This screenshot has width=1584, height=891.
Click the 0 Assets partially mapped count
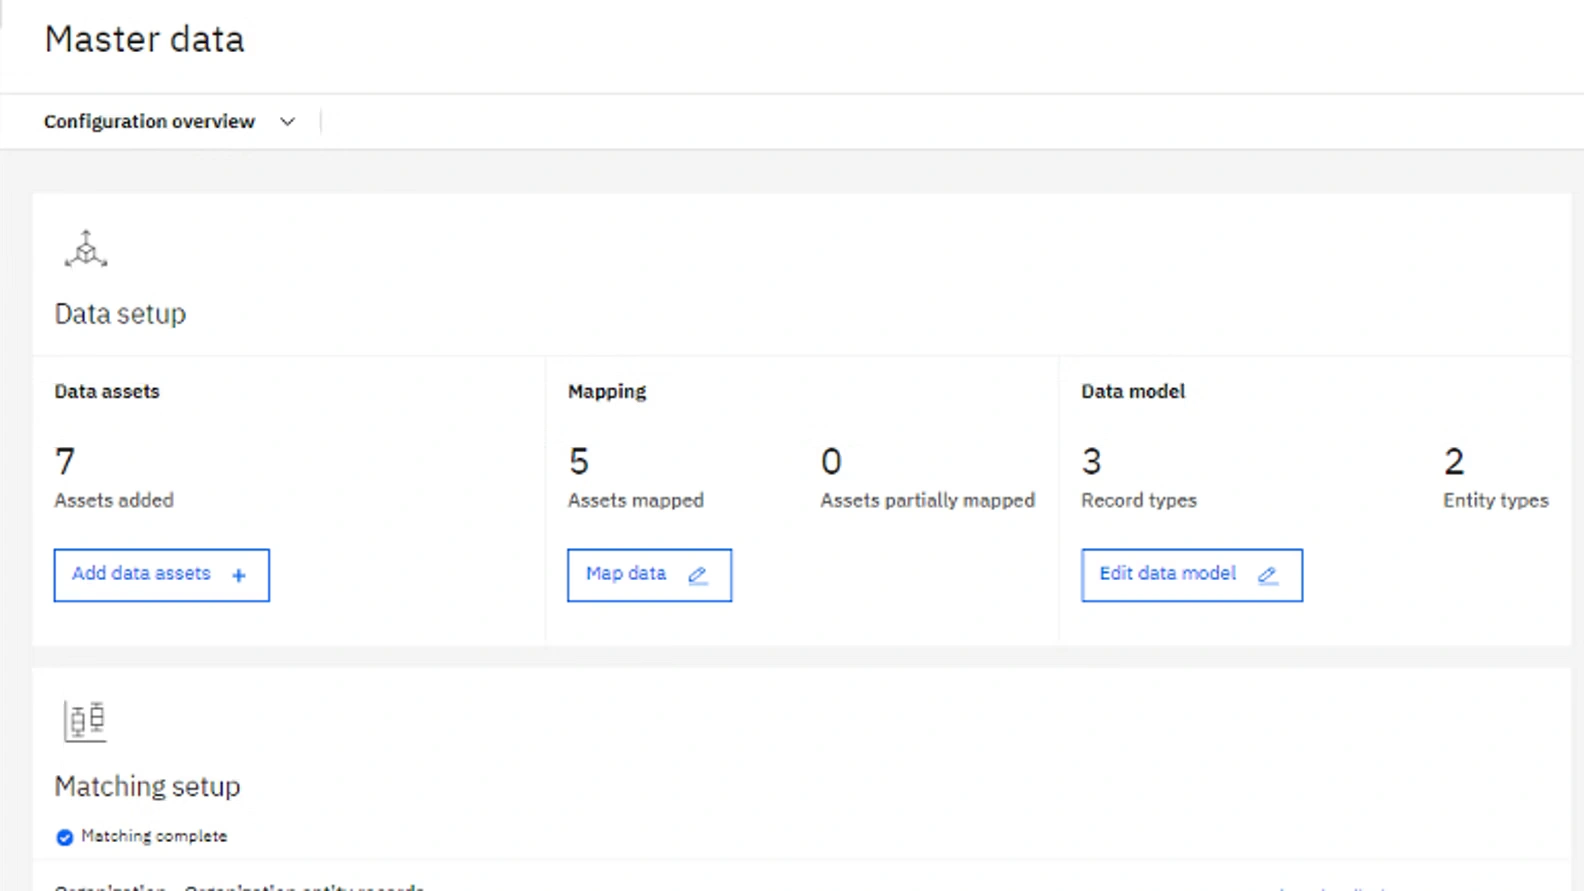click(831, 462)
